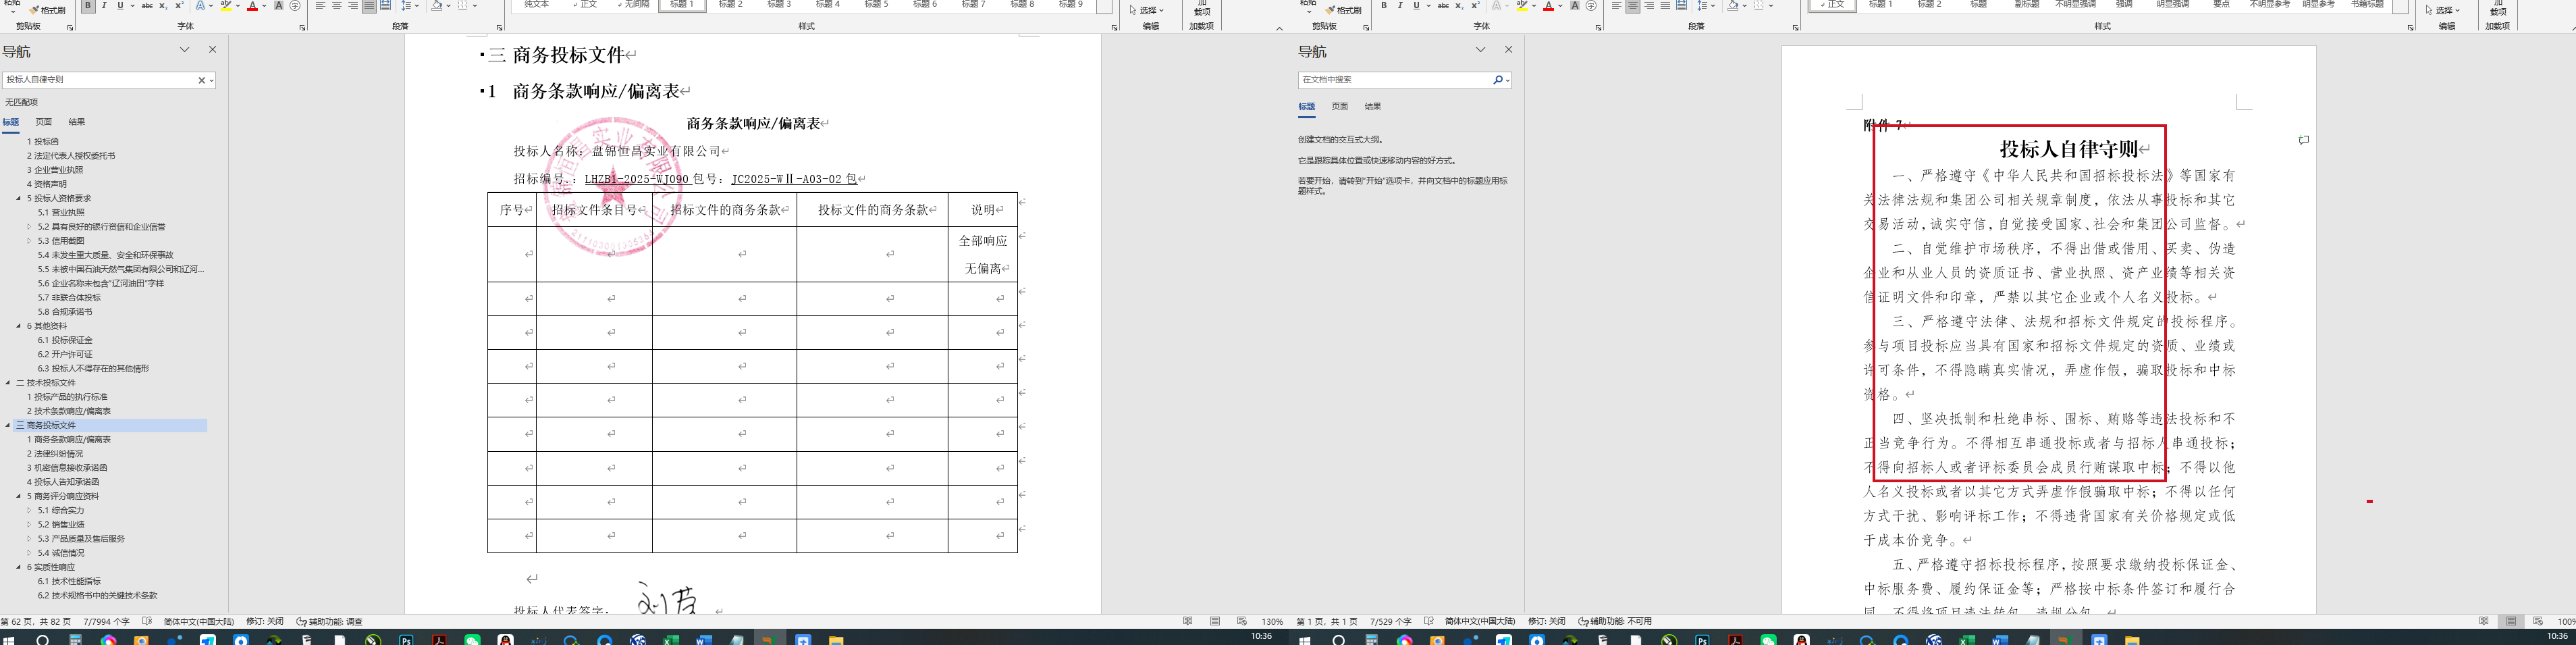
Task: Apply superscript in the left Word window
Action: click(x=178, y=6)
